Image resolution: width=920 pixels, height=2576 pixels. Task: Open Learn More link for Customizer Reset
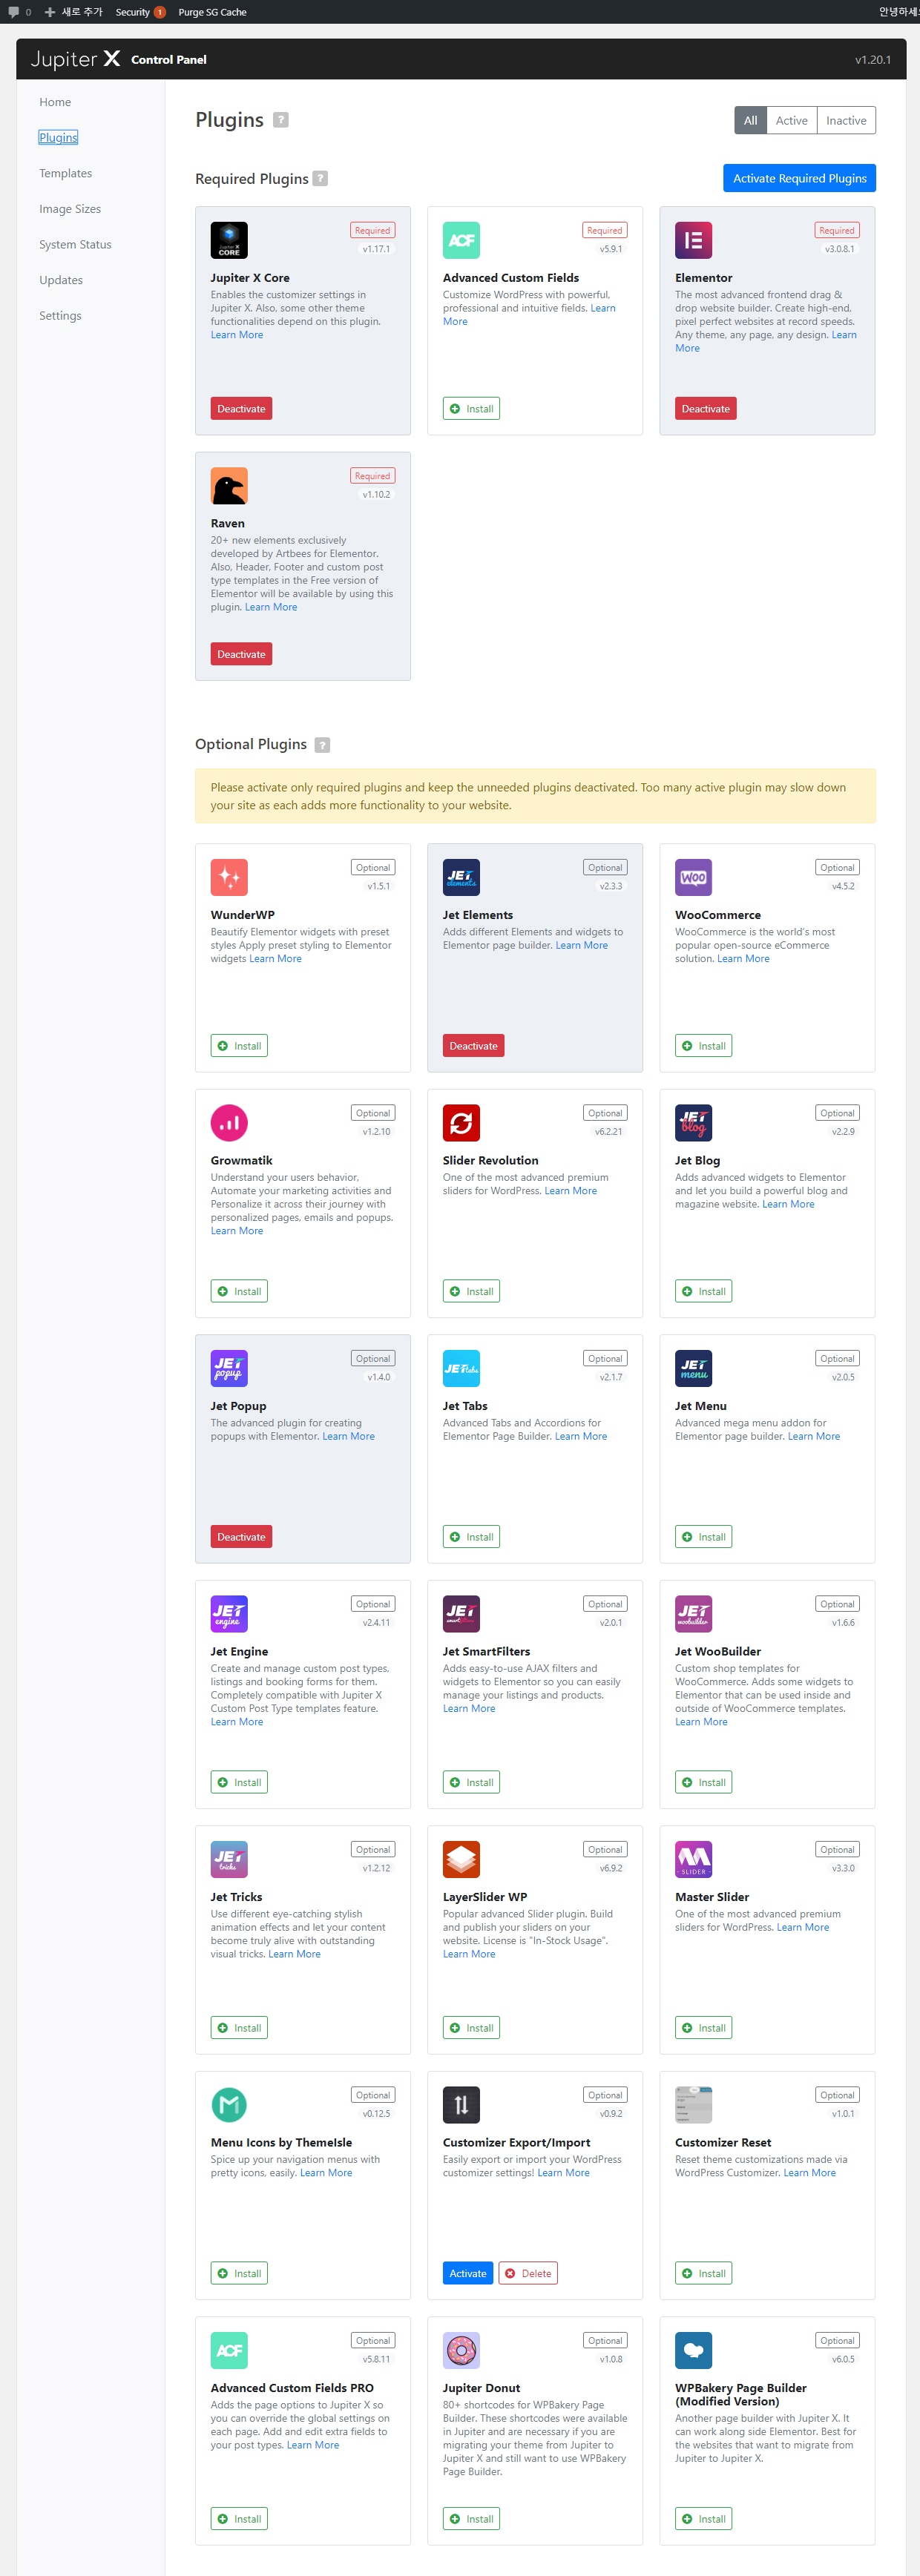809,2173
